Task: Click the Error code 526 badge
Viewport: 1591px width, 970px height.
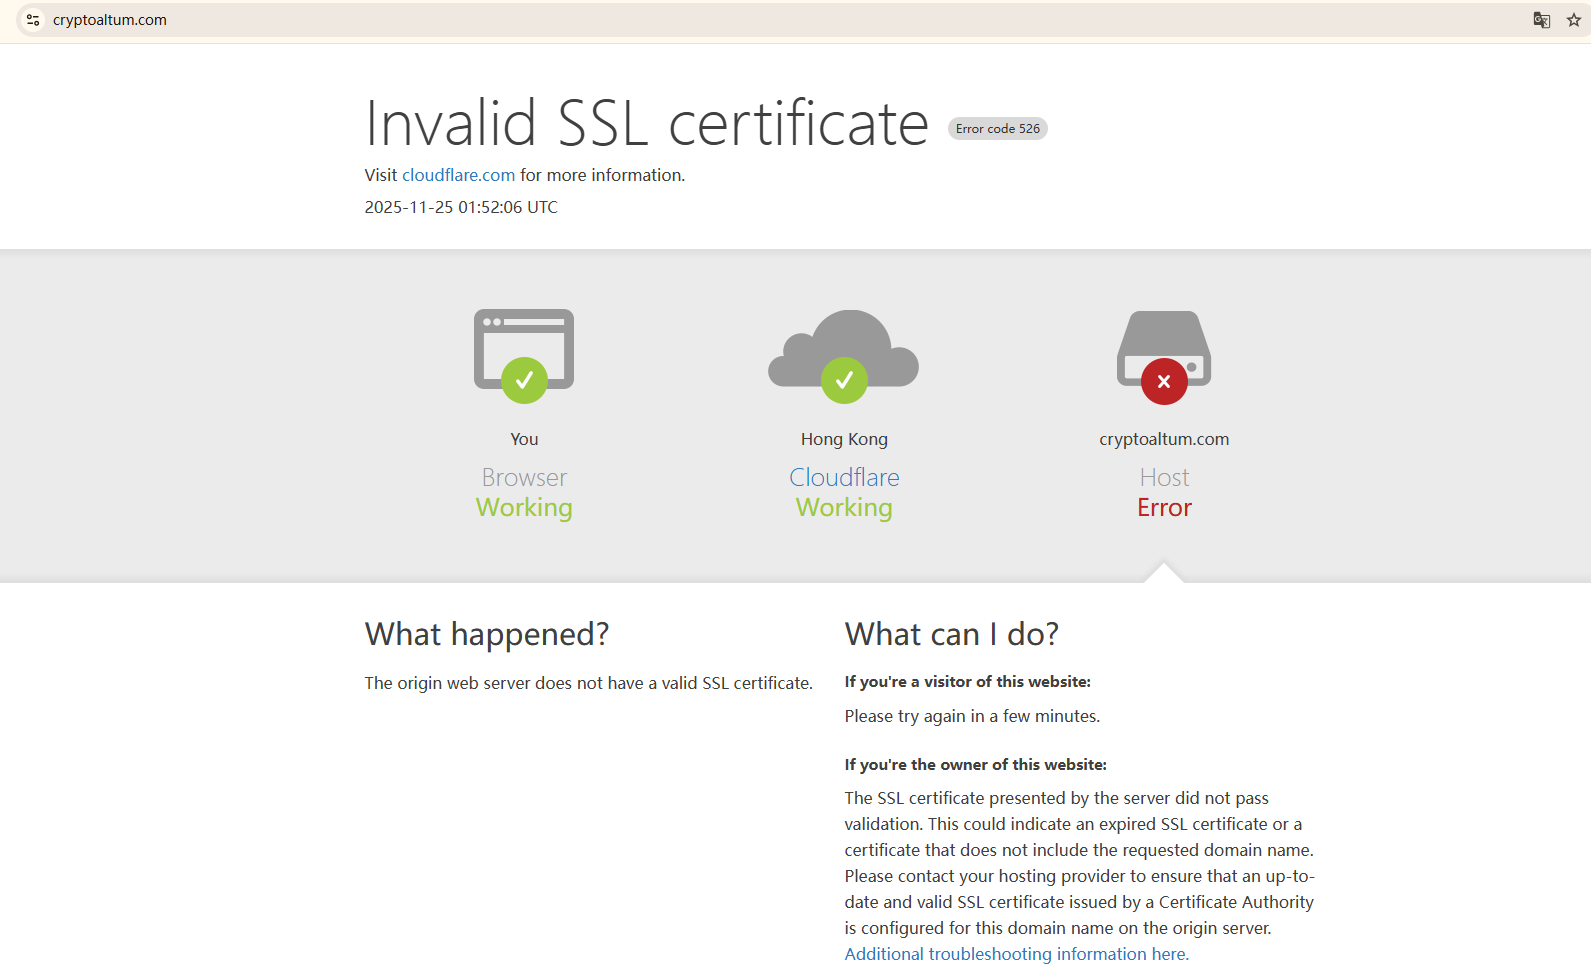Action: (998, 129)
